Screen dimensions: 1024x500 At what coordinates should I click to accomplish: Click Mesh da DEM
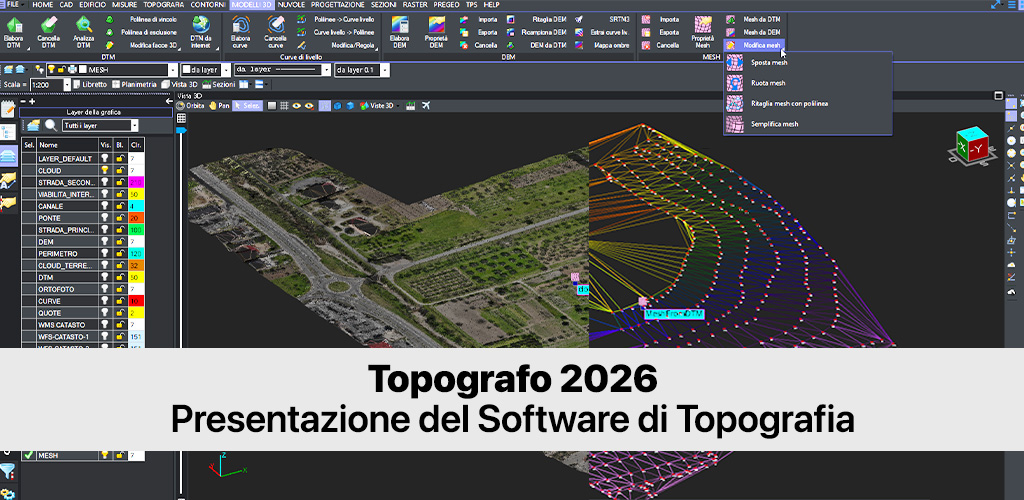[x=753, y=32]
